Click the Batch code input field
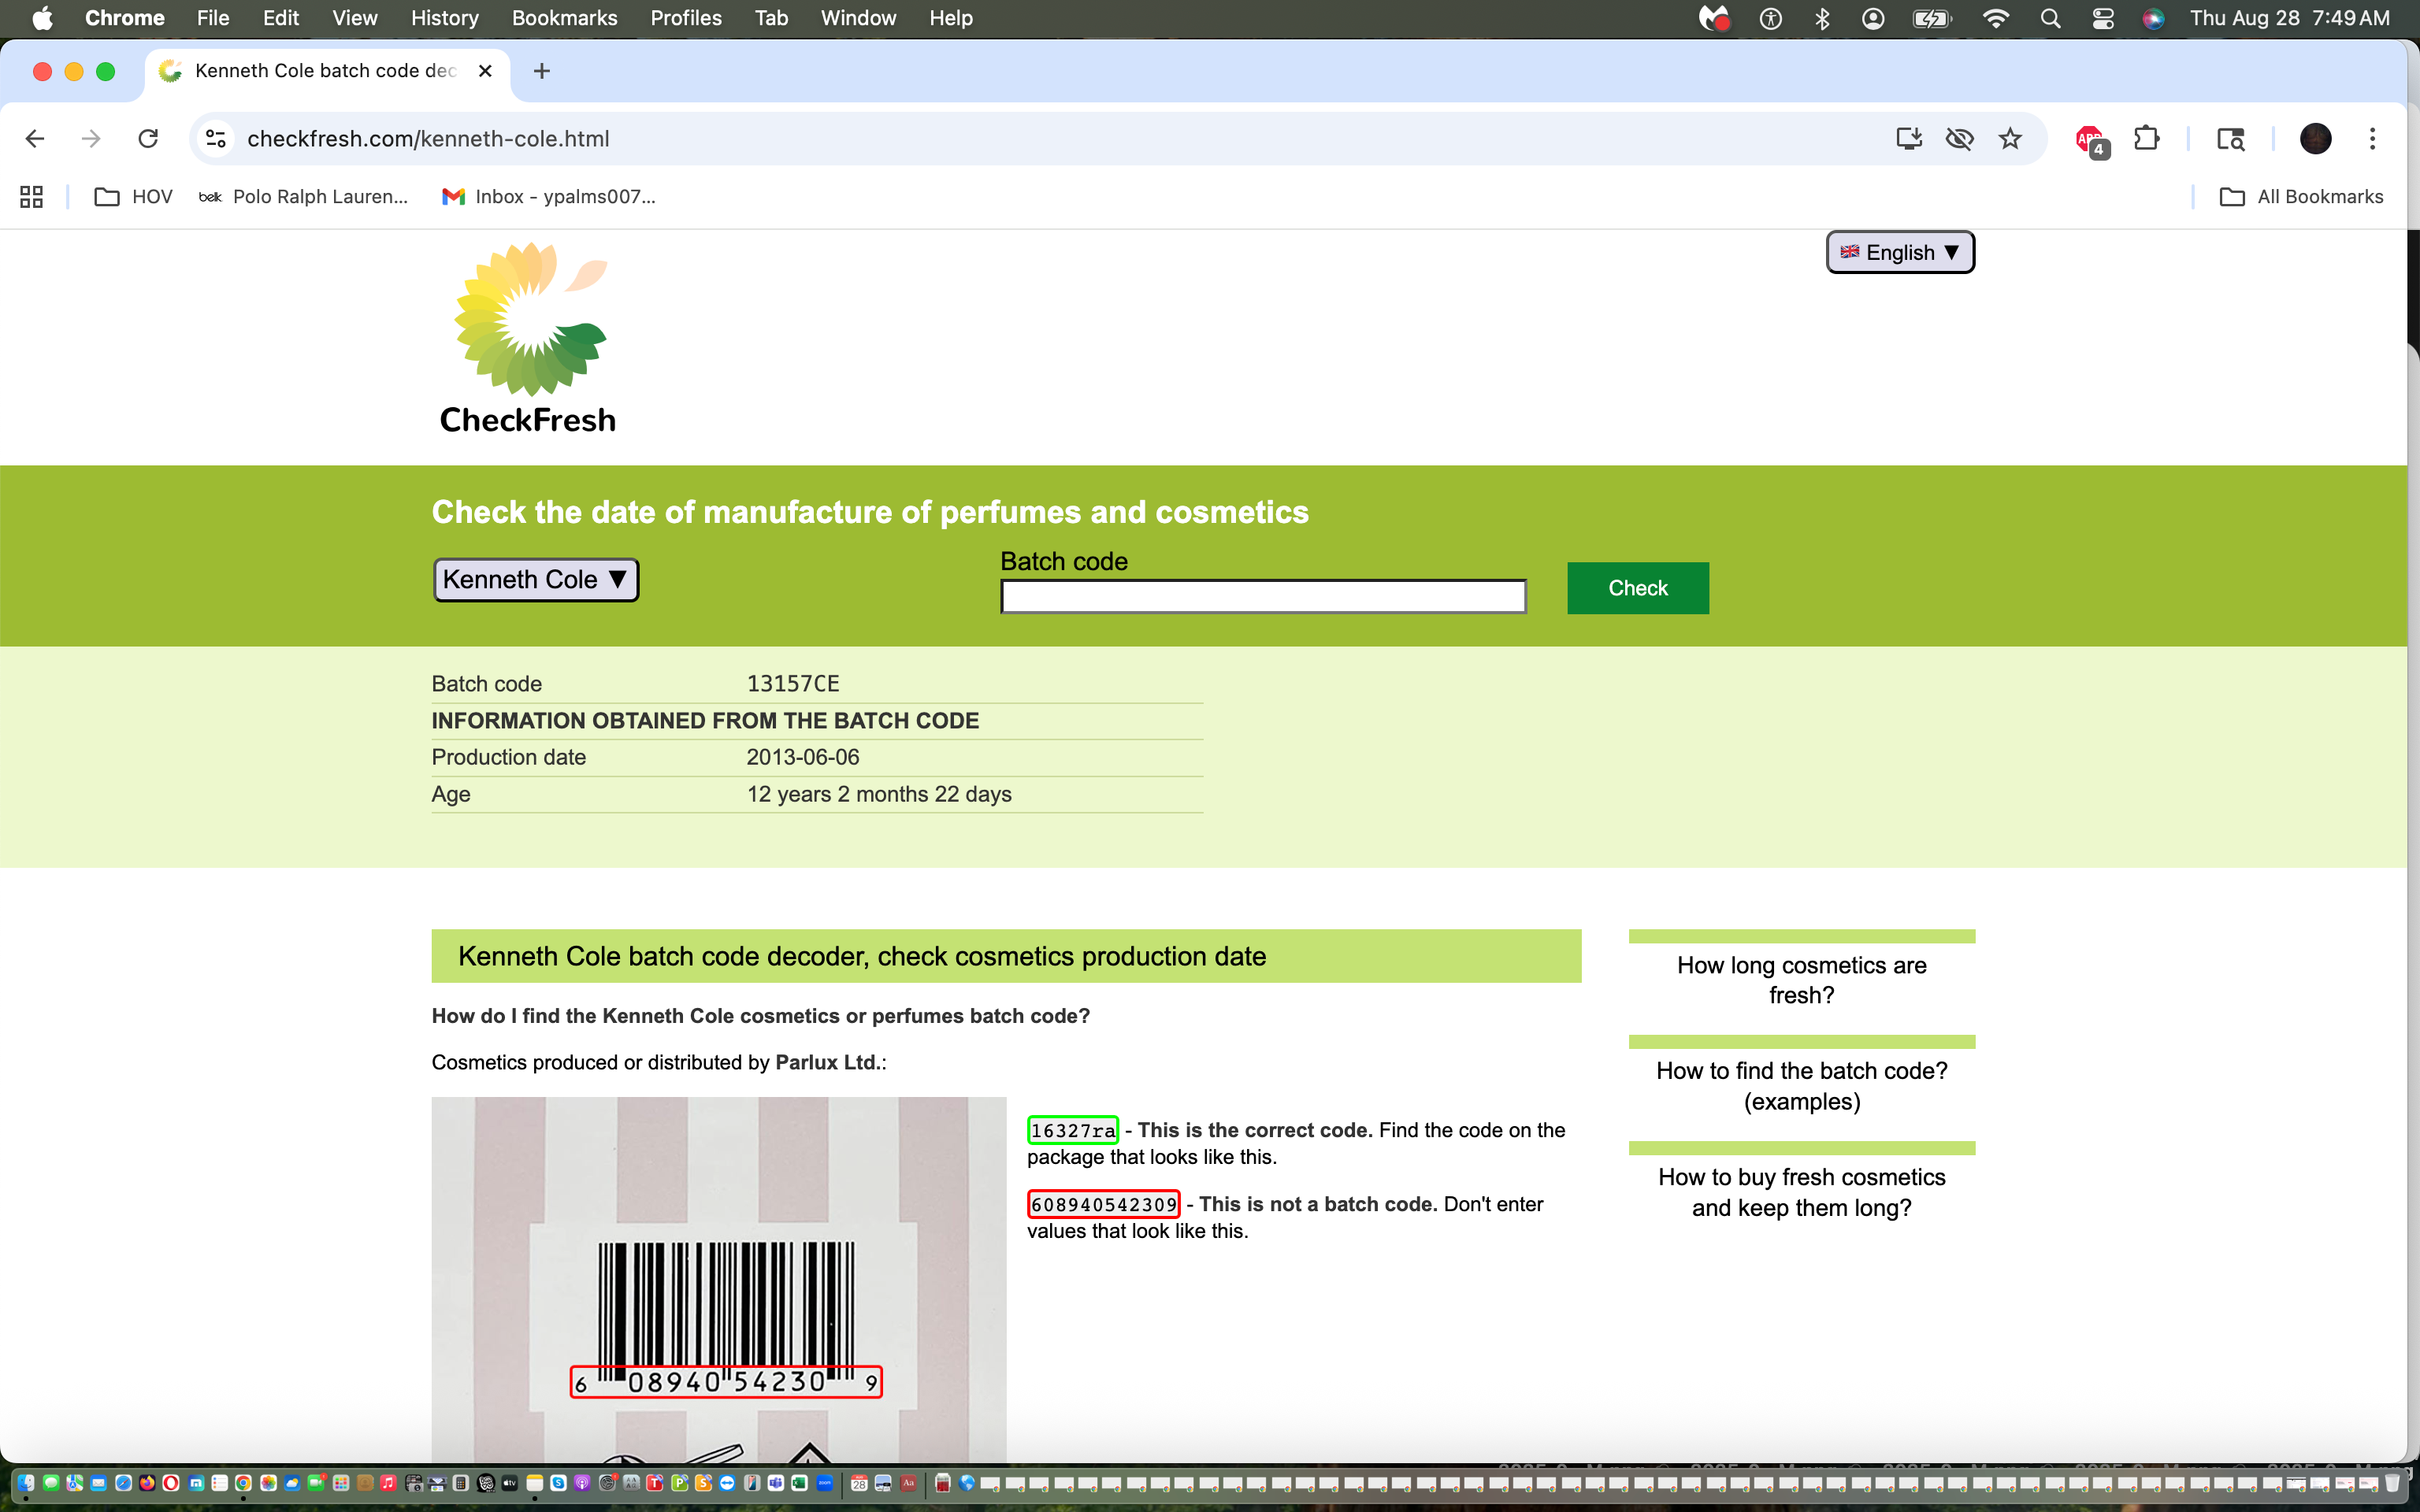This screenshot has width=2420, height=1512. pyautogui.click(x=1263, y=597)
